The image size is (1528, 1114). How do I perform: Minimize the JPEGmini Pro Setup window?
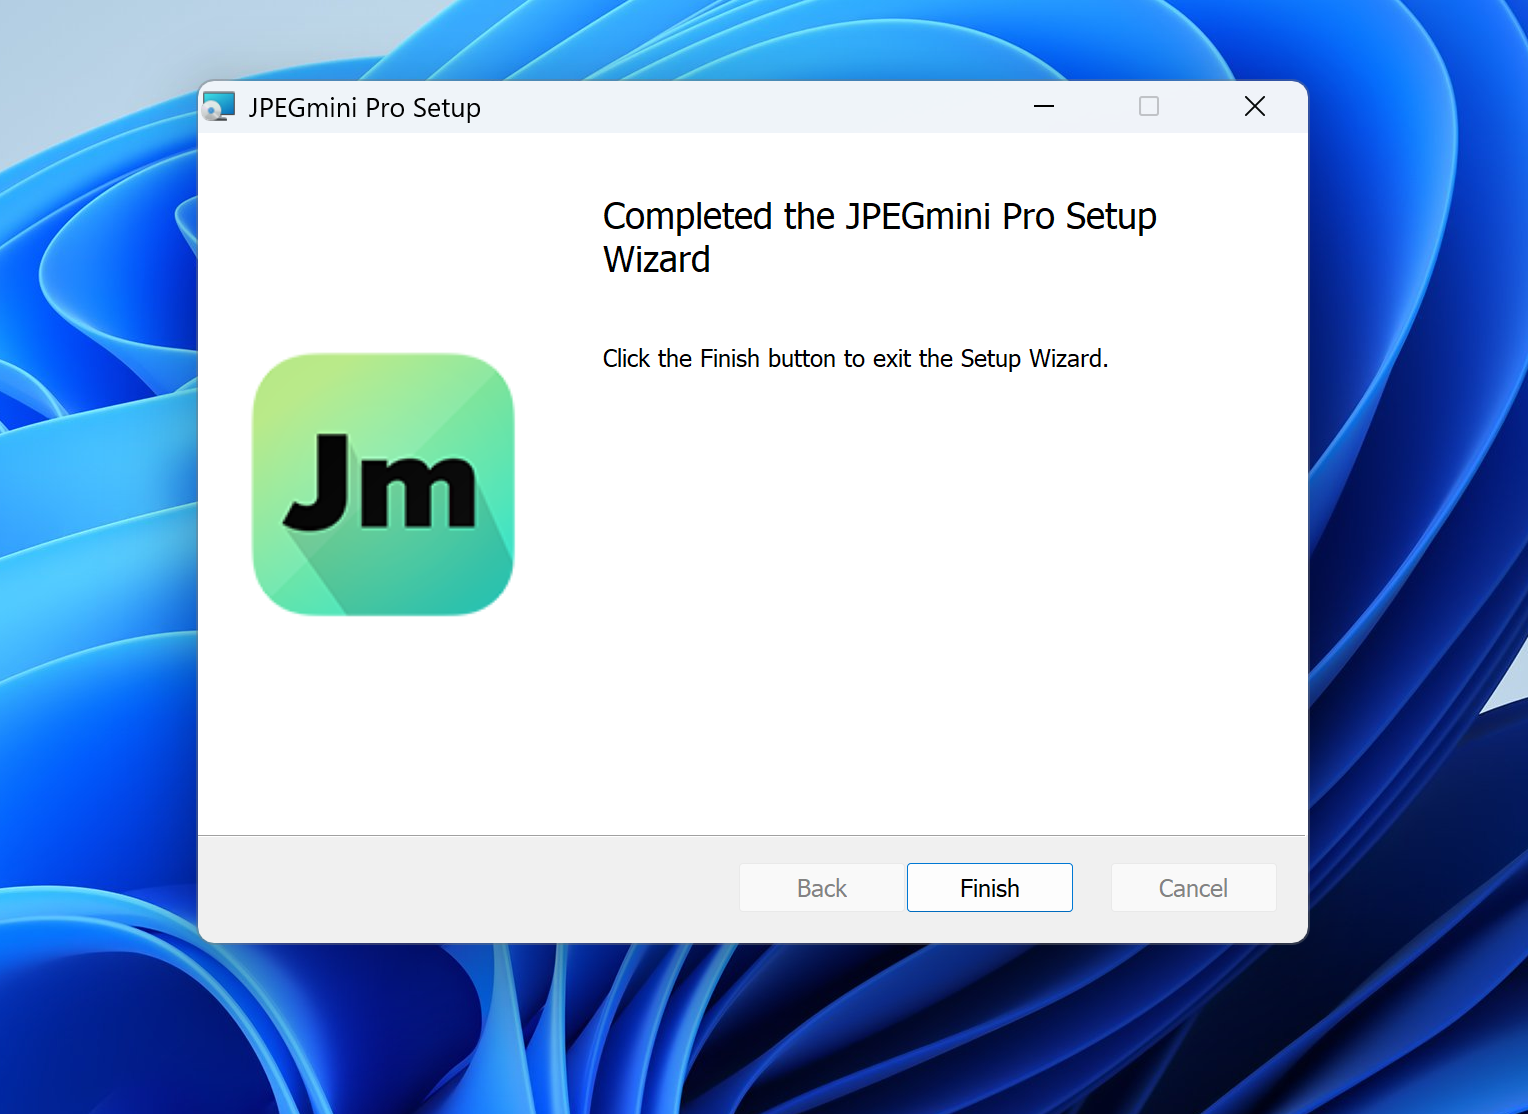pos(1044,107)
